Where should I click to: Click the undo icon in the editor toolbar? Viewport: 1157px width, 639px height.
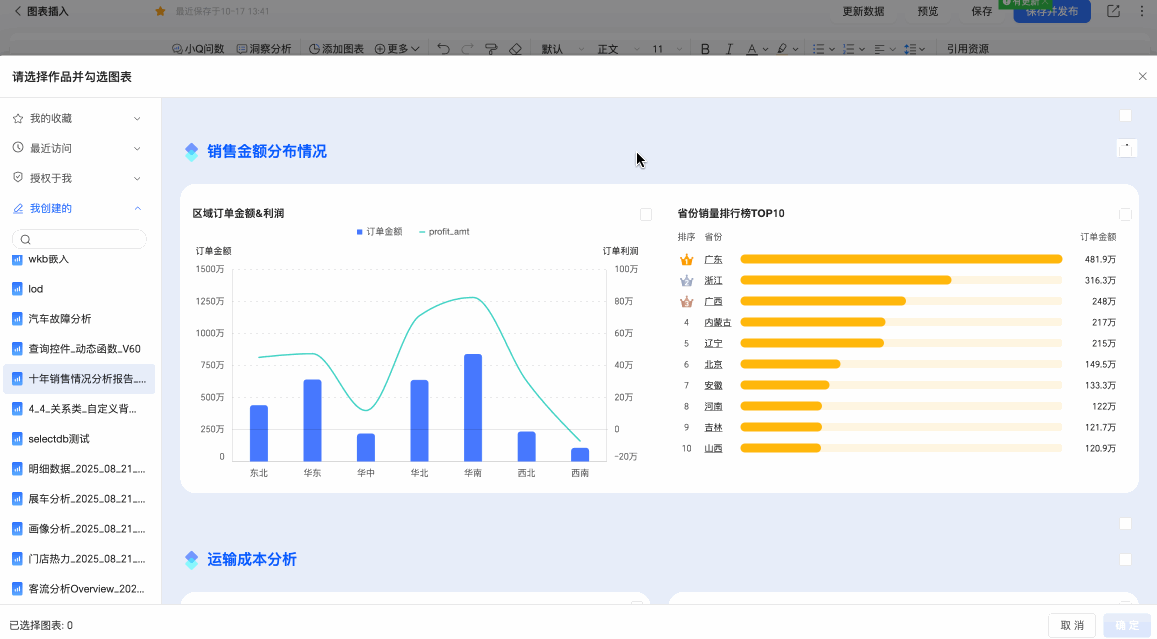(443, 49)
